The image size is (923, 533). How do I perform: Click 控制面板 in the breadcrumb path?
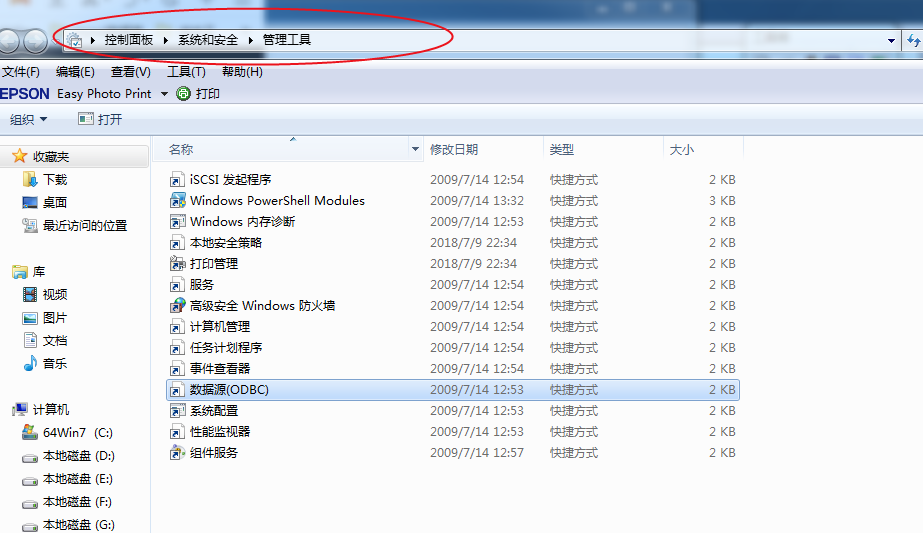129,40
